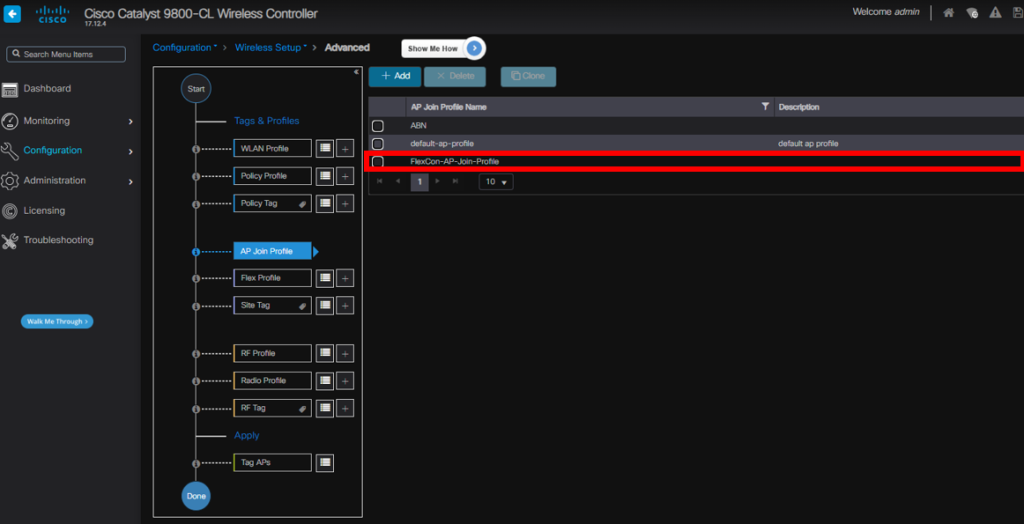Click the filter icon in AP Join Profile Name column
Screen dimensions: 1024x524
coord(765,106)
